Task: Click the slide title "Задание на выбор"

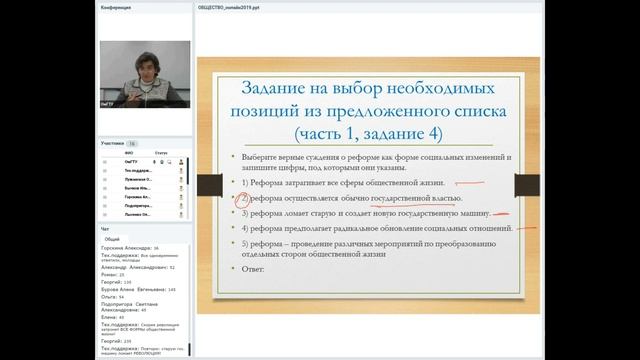Action: tap(368, 111)
